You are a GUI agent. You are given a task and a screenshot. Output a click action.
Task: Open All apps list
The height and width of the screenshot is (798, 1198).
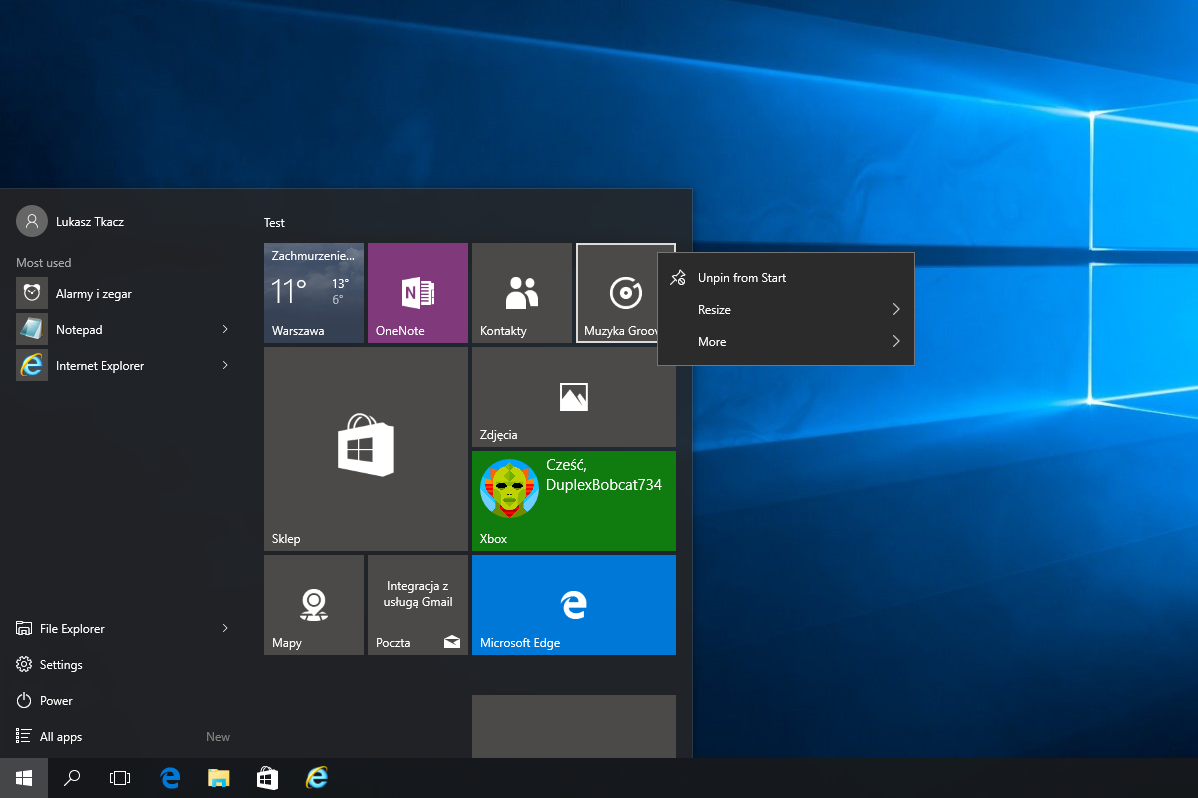pyautogui.click(x=61, y=737)
